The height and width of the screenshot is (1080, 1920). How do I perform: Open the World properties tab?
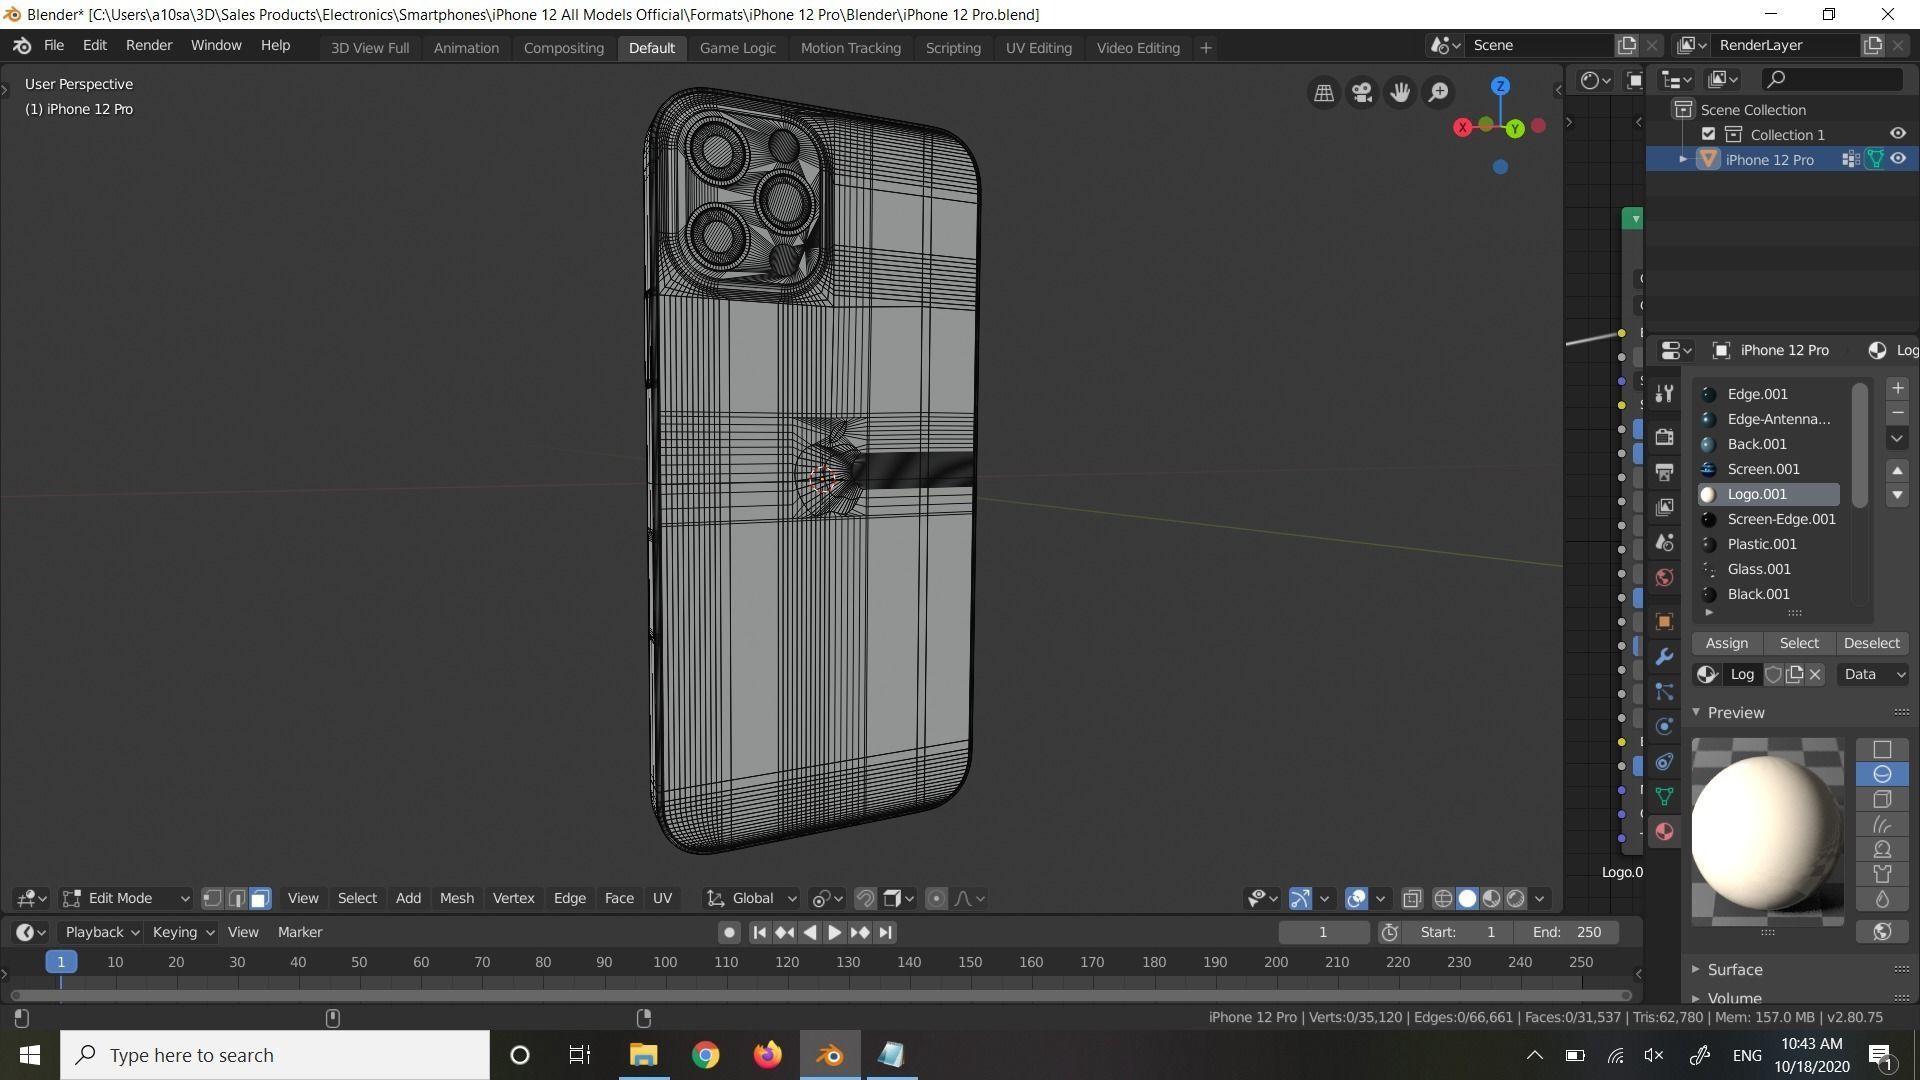[x=1664, y=577]
